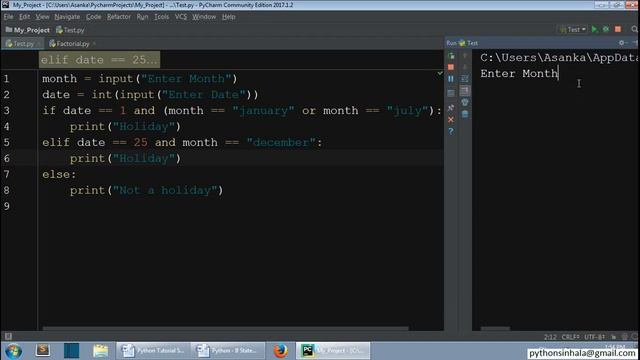Open the Window menu
Image resolution: width=640 pixels, height=360 pixels.
click(x=204, y=17)
